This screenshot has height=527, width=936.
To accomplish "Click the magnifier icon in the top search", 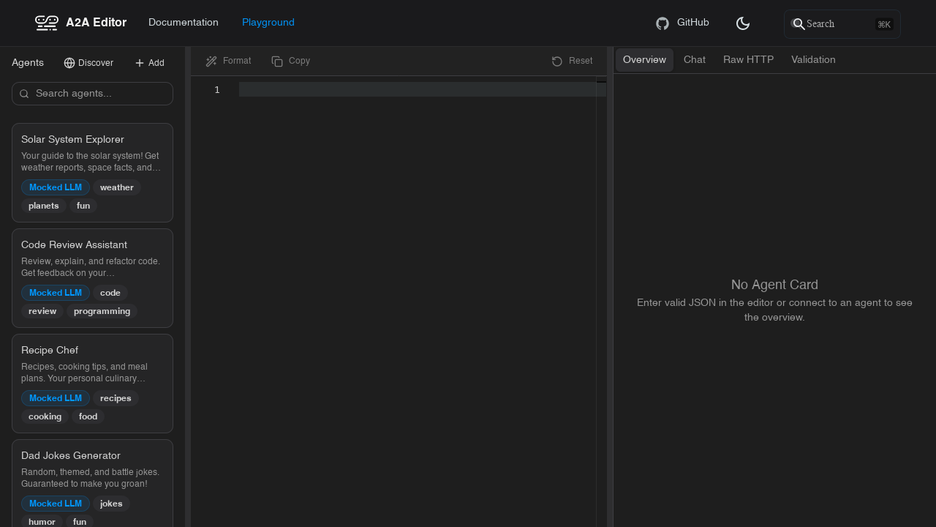I will [798, 24].
